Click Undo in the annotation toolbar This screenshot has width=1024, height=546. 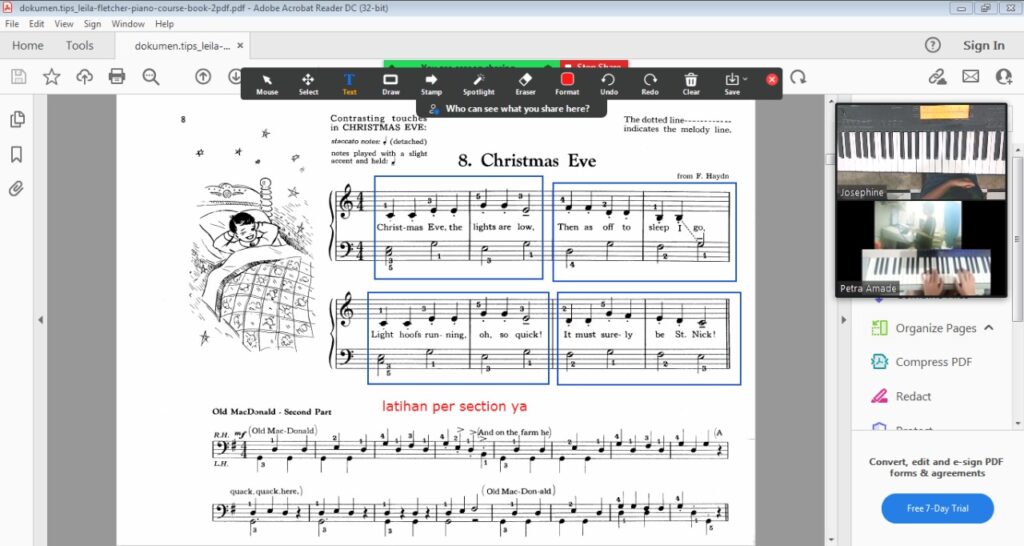(608, 82)
